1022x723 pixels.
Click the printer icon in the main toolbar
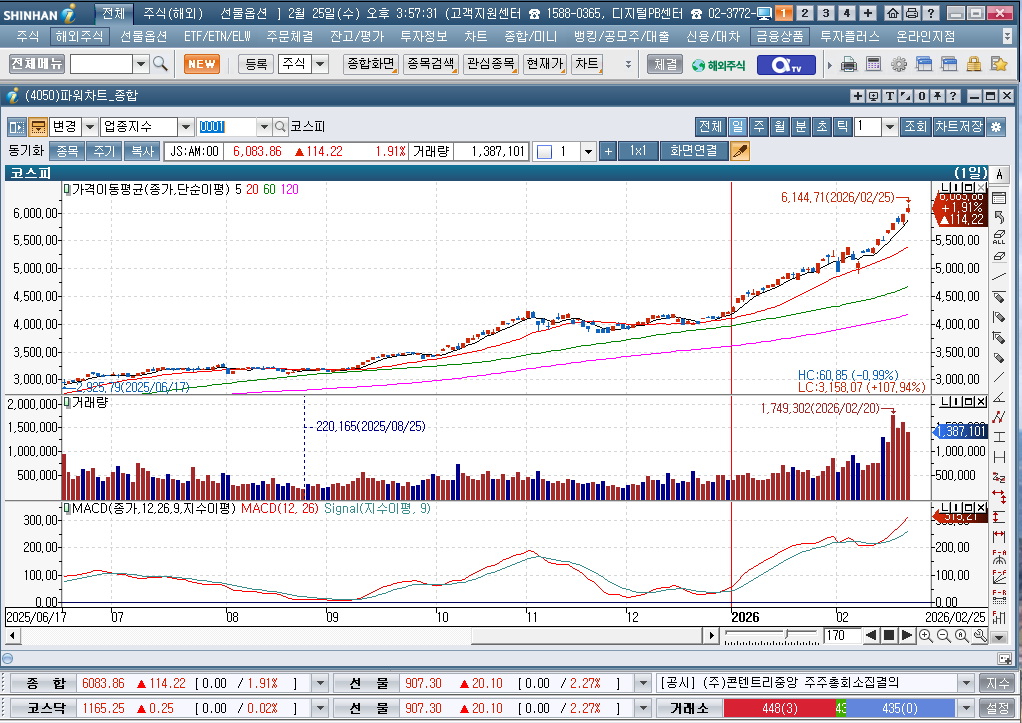tap(848, 64)
